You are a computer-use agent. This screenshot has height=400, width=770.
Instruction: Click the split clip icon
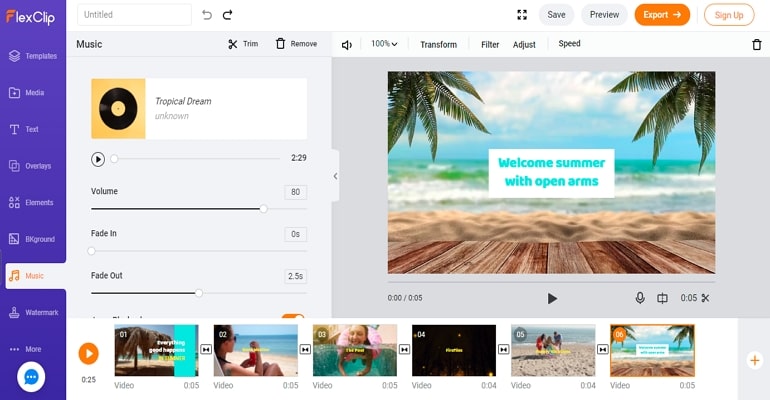[x=662, y=298]
